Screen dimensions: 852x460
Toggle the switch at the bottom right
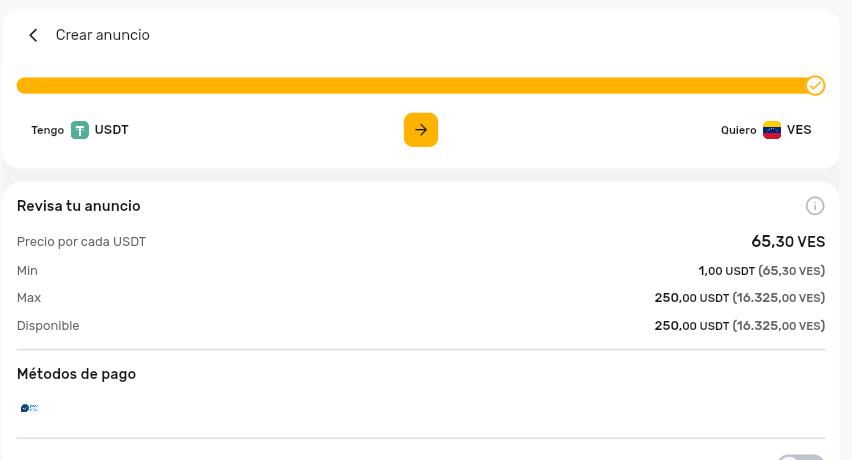click(800, 457)
